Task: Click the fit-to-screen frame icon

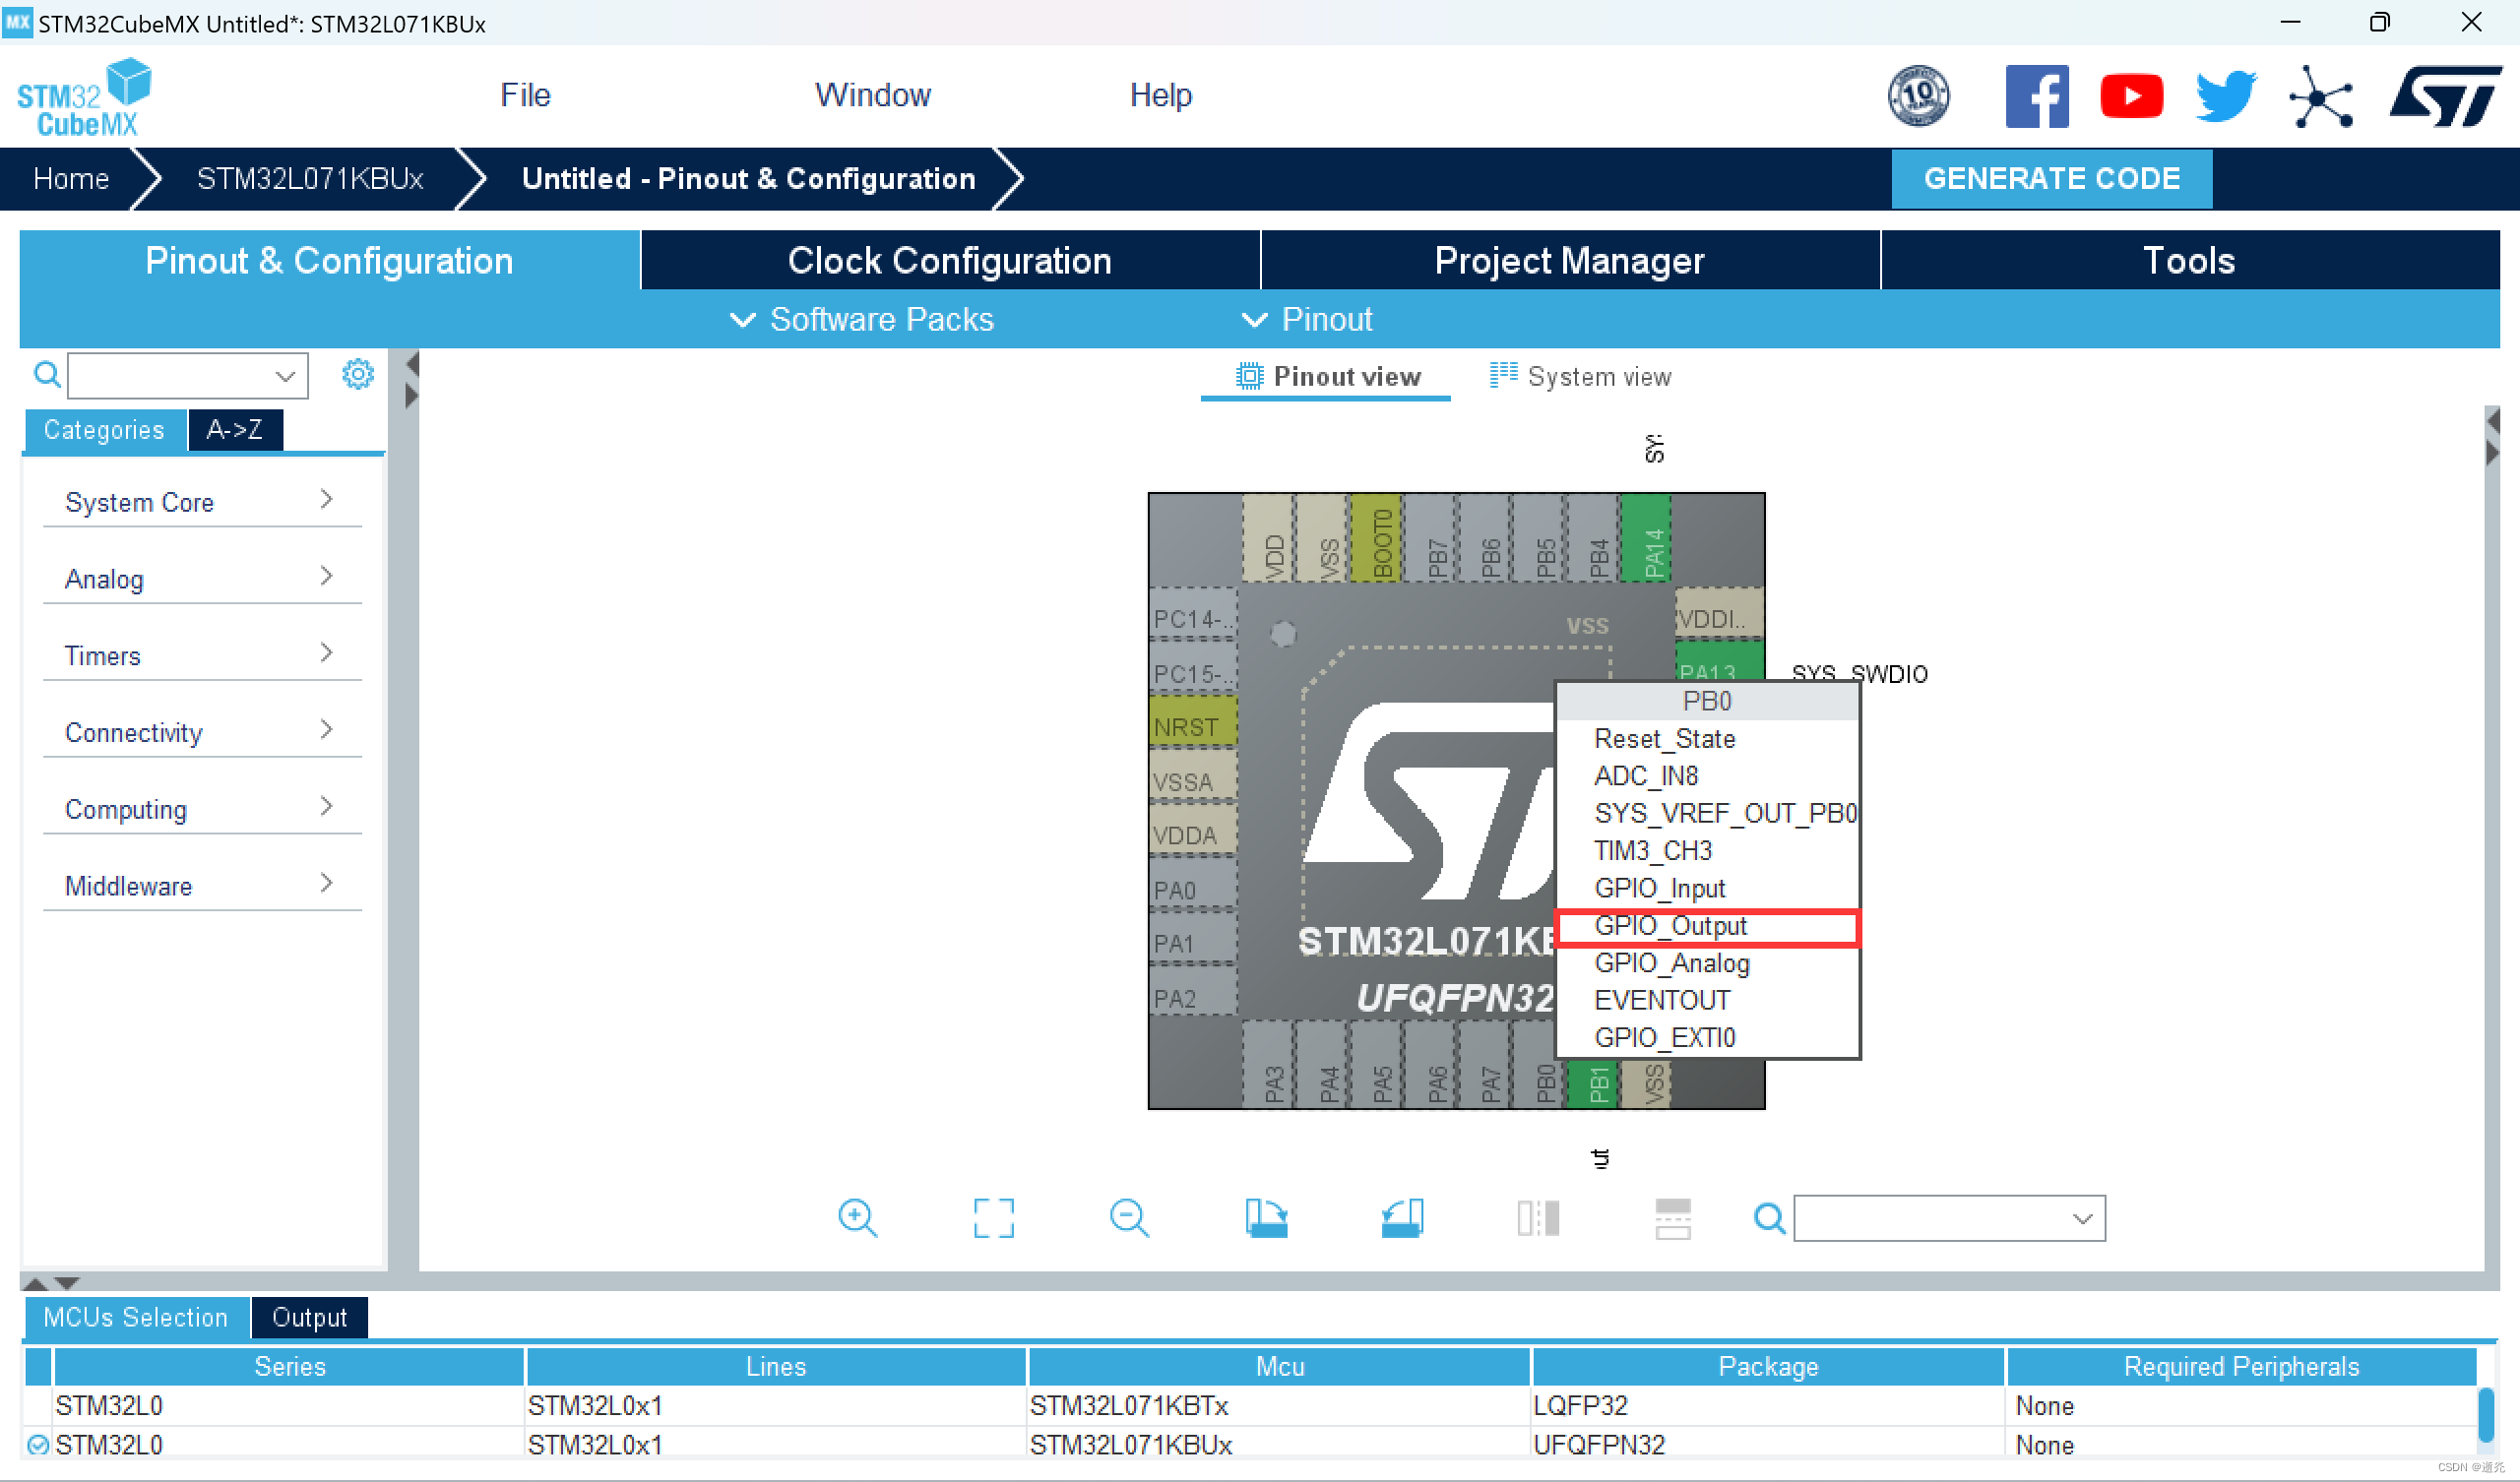Action: pyautogui.click(x=993, y=1217)
